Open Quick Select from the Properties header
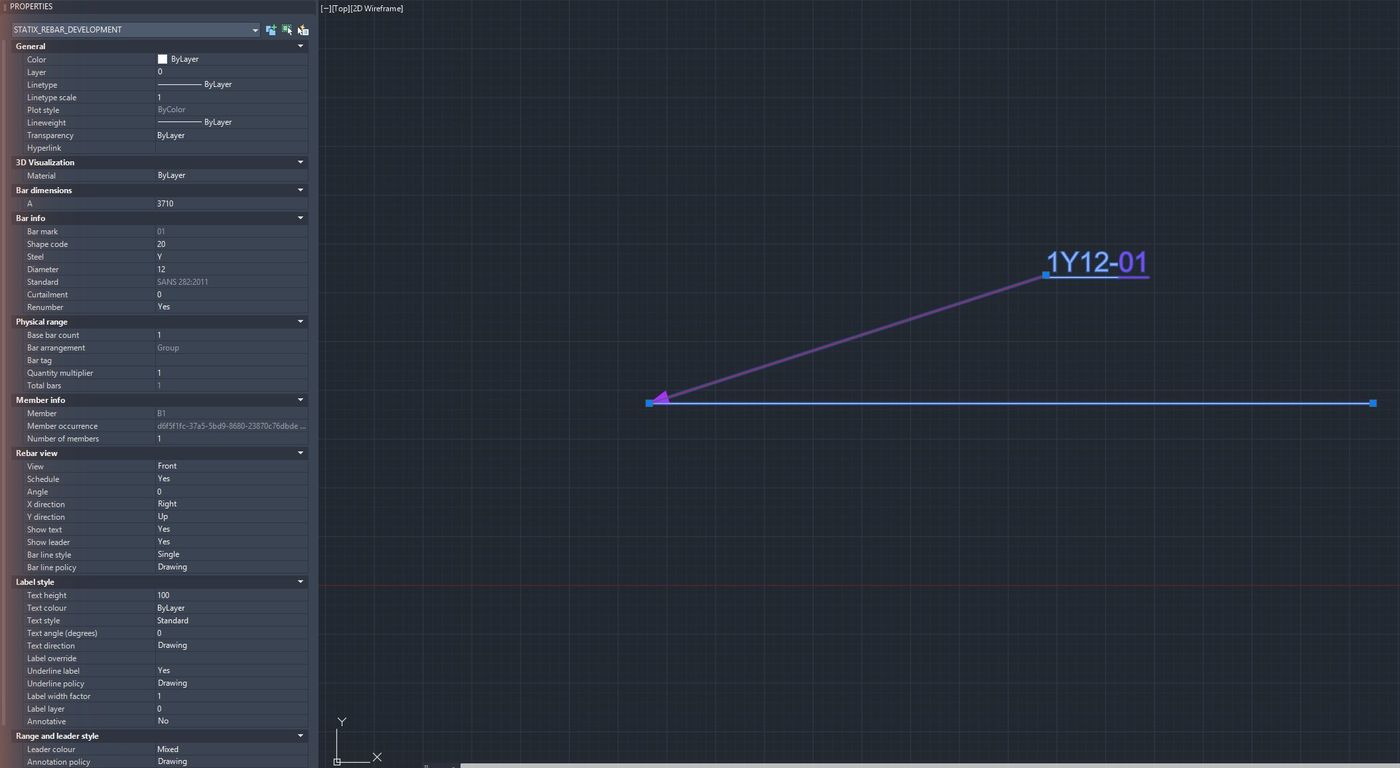This screenshot has width=1400, height=768. pos(303,30)
